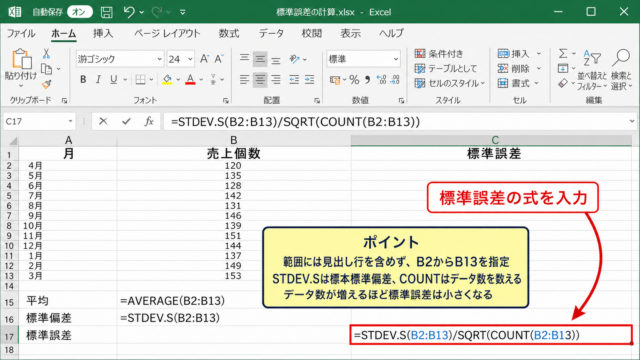Click the top align icon
This screenshot has height=360, width=640.
point(244,59)
